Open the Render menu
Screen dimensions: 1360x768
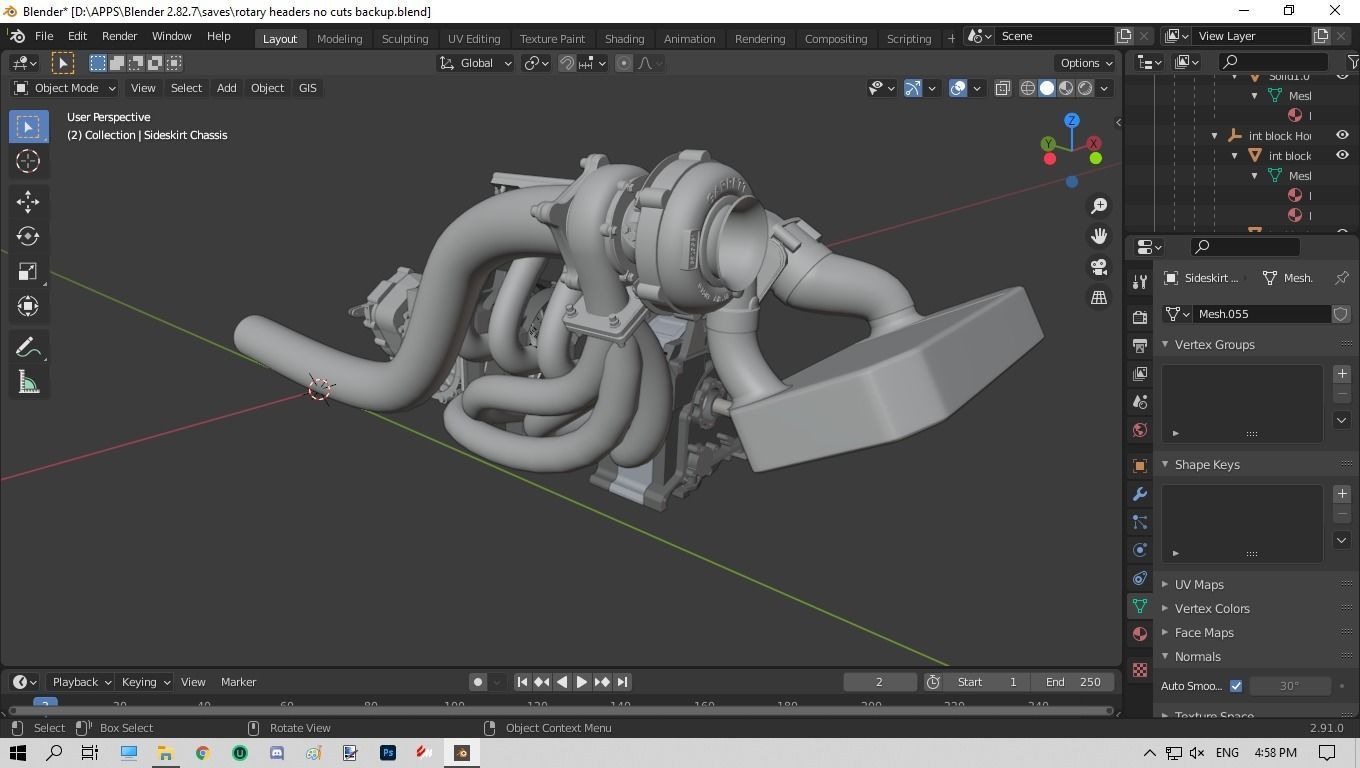pyautogui.click(x=119, y=36)
